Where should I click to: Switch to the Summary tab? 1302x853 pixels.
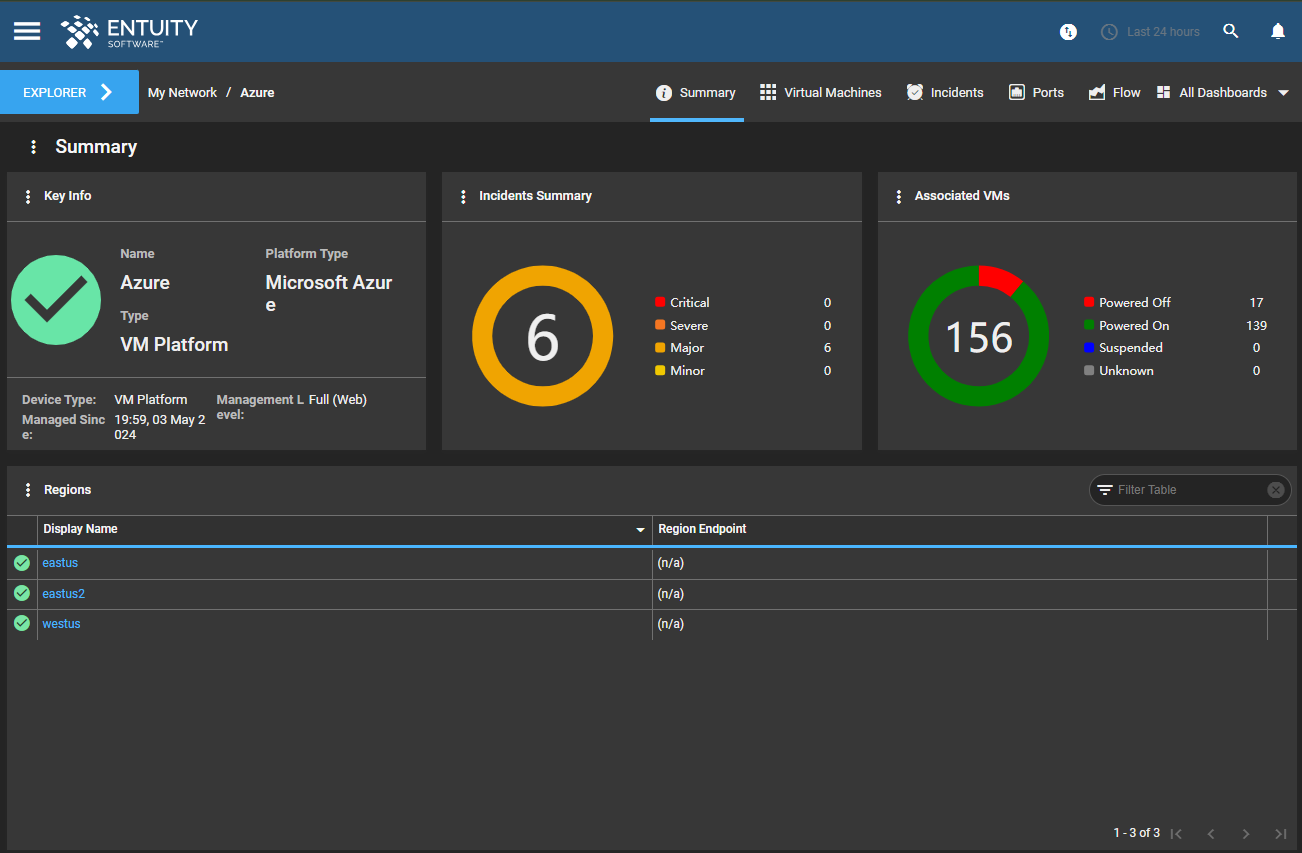[x=696, y=92]
